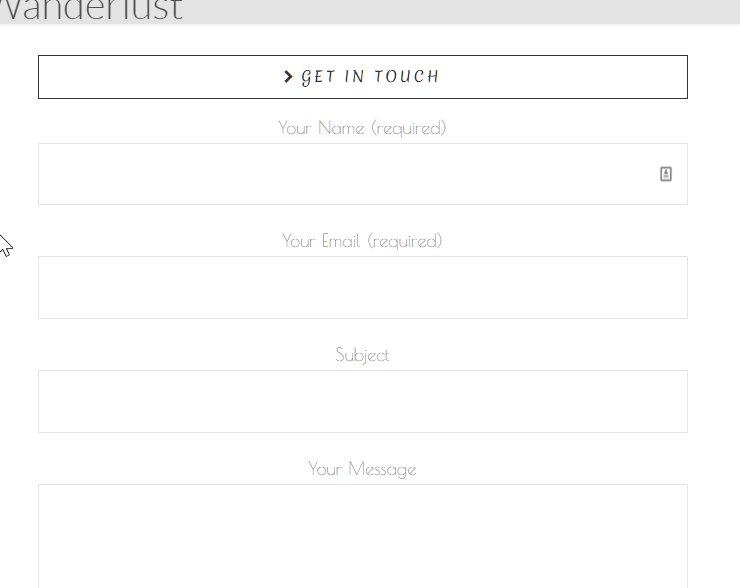Click the word "GET" in the heading
This screenshot has height=588, width=740.
(x=319, y=77)
